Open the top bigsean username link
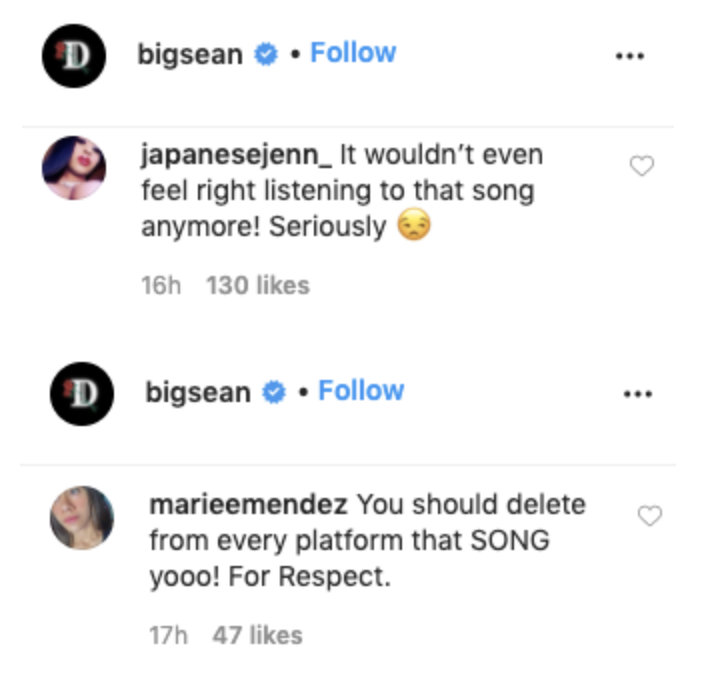The width and height of the screenshot is (712, 688). point(190,55)
